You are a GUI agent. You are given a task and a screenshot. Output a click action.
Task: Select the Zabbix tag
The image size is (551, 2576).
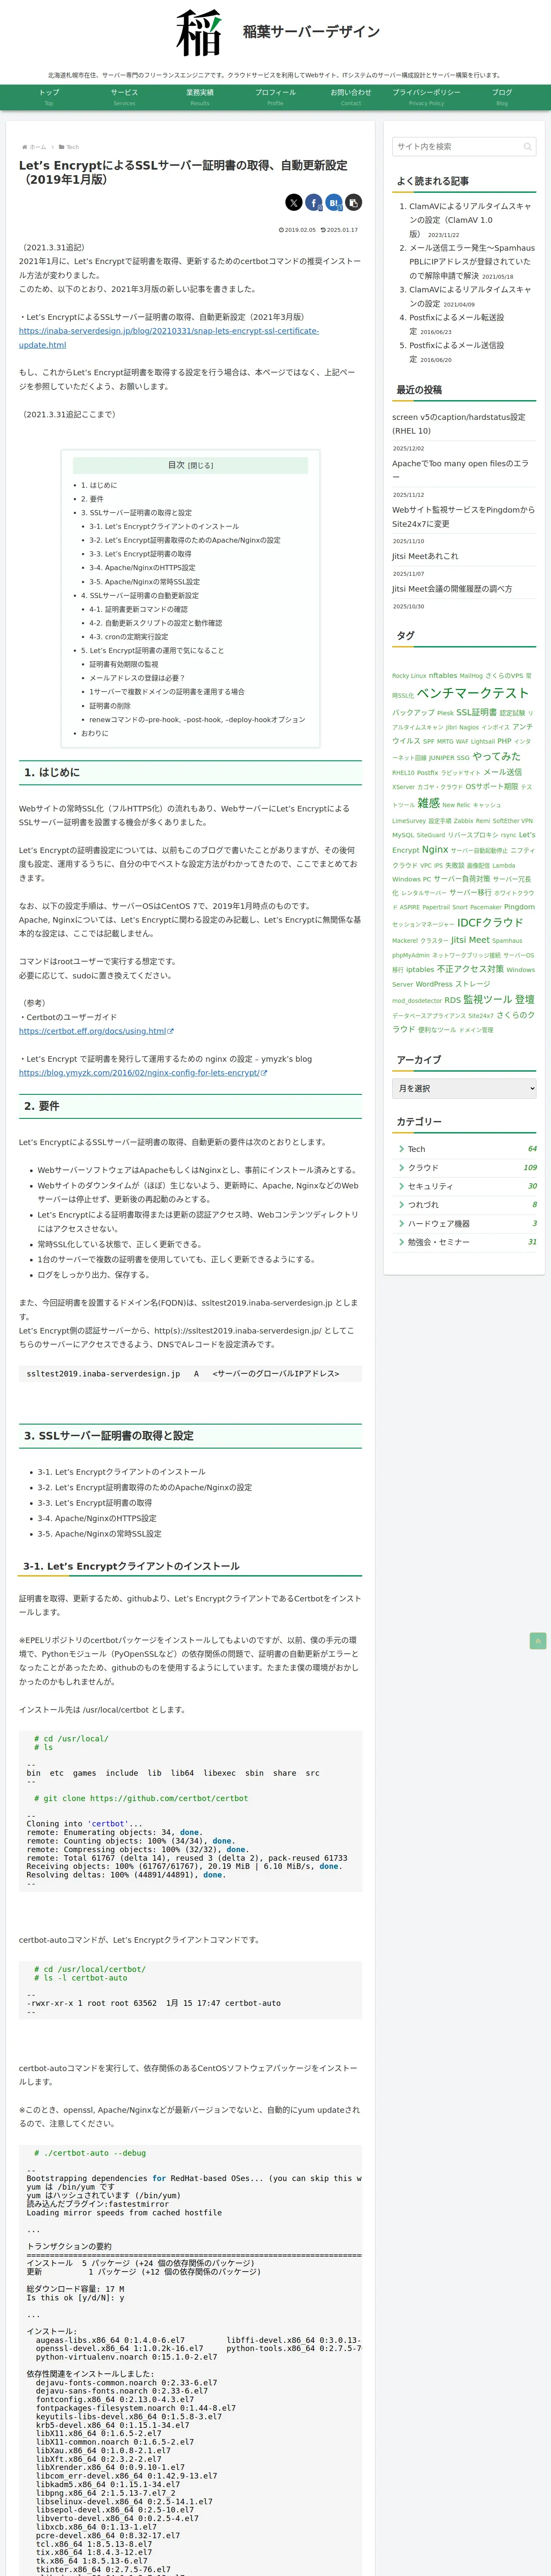463,820
